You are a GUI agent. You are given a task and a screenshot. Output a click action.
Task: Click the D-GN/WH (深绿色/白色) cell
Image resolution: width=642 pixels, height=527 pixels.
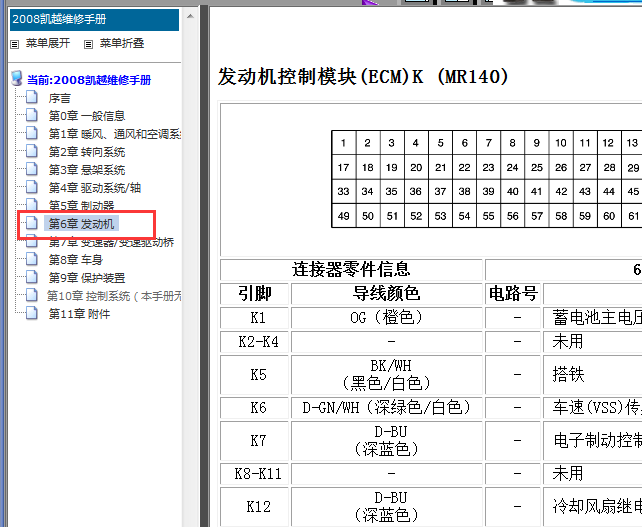[x=387, y=407]
